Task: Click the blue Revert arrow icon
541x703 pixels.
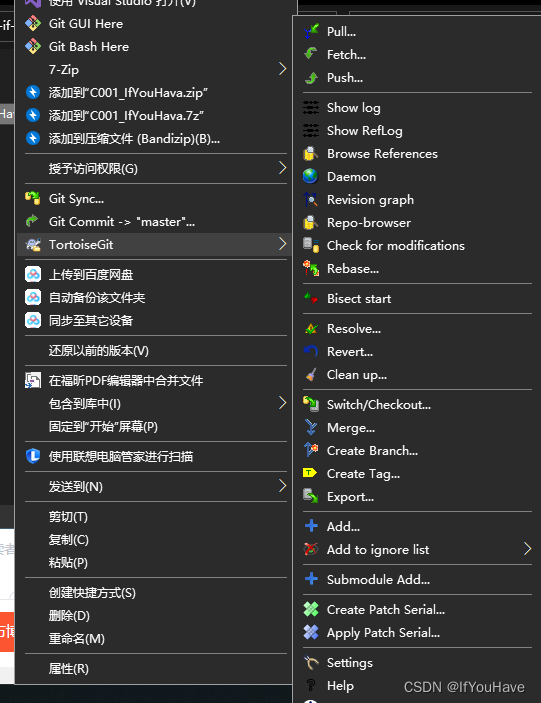Action: [311, 352]
